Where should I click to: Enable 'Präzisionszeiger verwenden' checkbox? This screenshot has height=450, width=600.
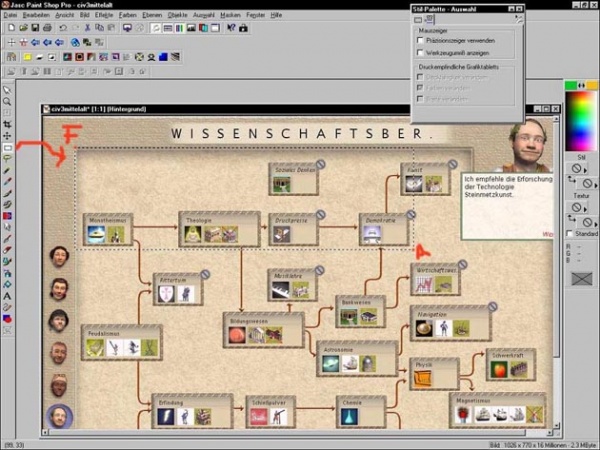coord(421,41)
